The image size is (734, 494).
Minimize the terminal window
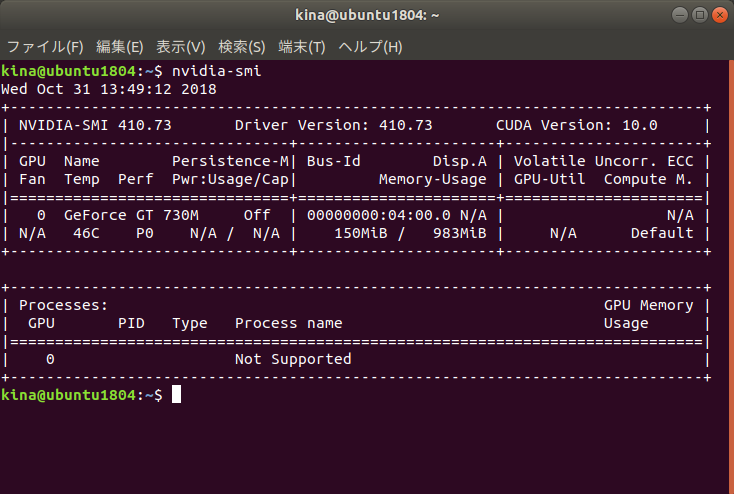tap(680, 15)
